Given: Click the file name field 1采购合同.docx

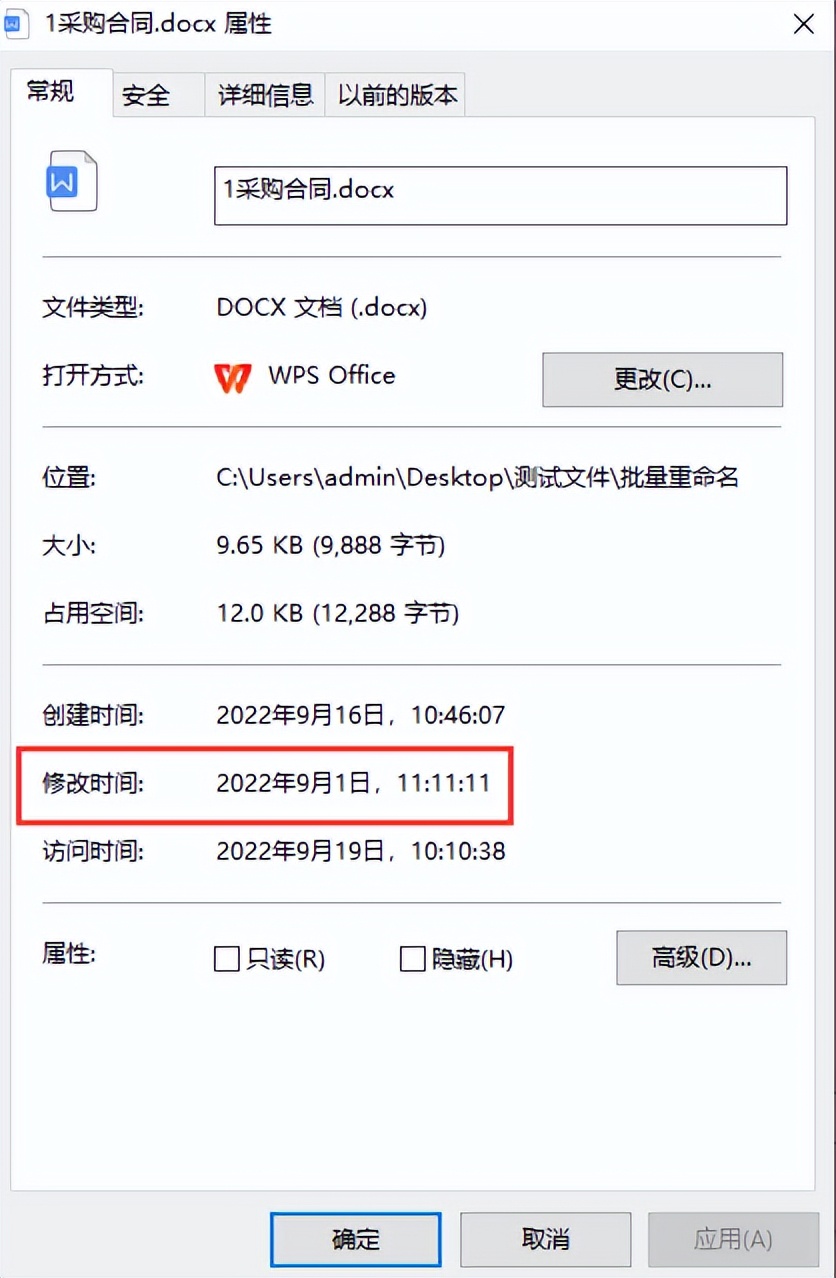Looking at the screenshot, I should pos(500,195).
